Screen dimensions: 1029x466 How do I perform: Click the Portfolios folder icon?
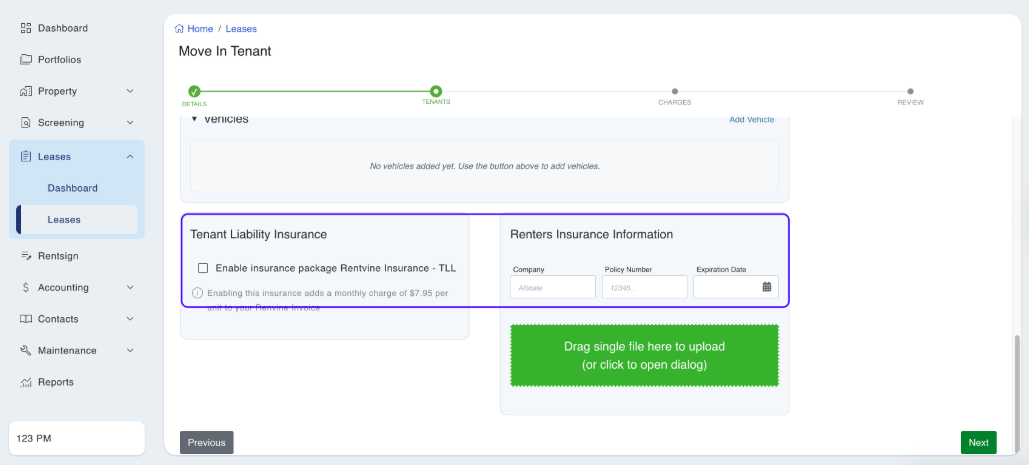click(x=27, y=60)
